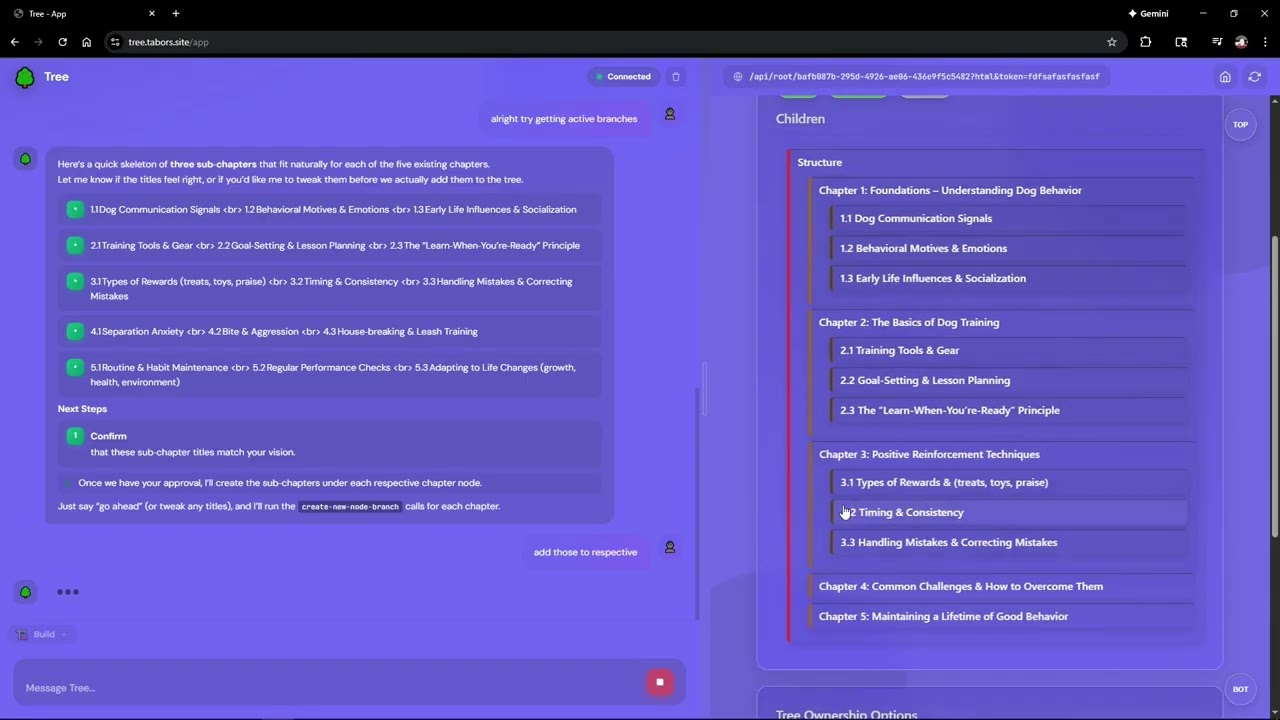Click the green step 1 Confirm badge
This screenshot has width=1280, height=720.
click(x=75, y=436)
